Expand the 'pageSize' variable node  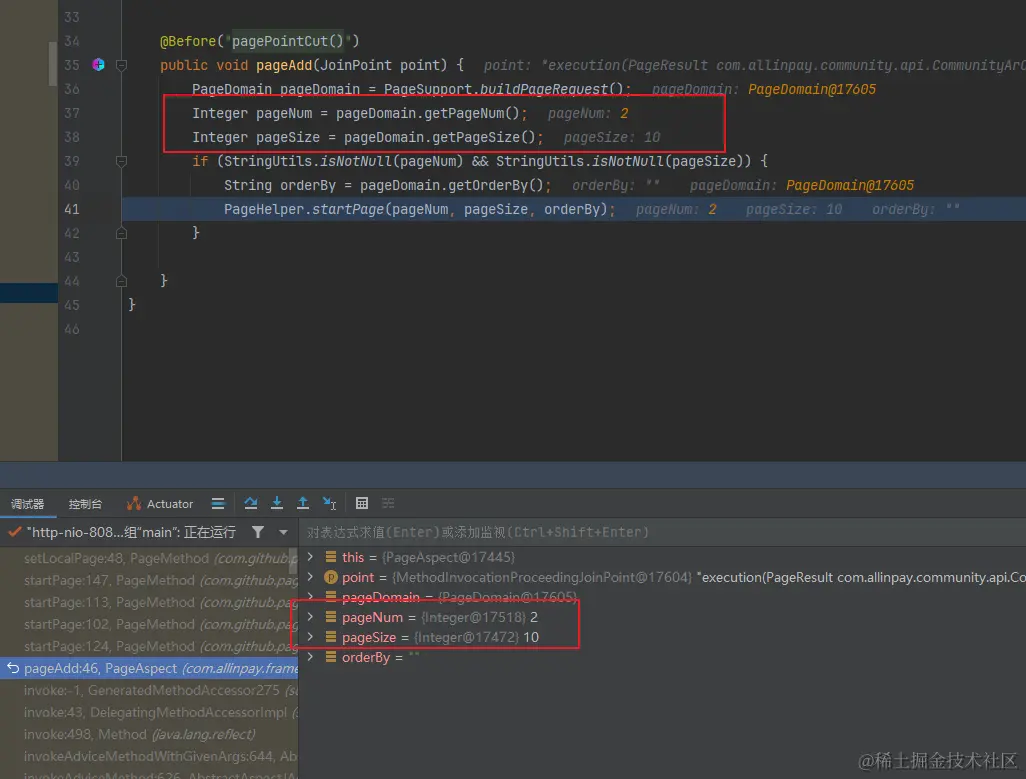pos(310,636)
